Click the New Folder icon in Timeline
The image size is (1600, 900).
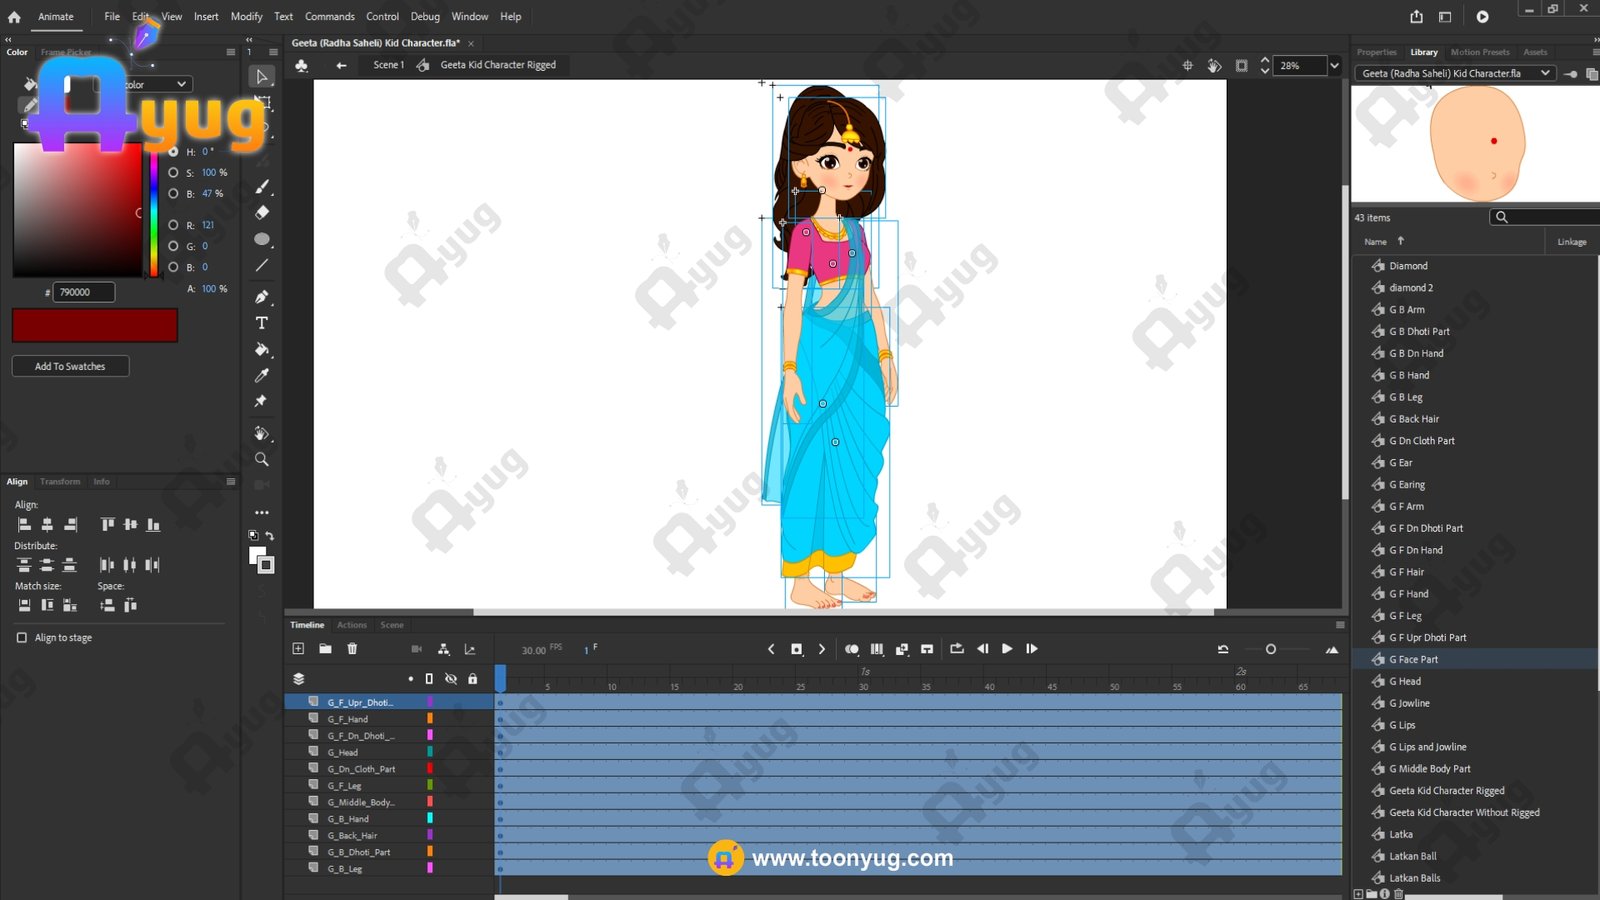[x=325, y=649]
